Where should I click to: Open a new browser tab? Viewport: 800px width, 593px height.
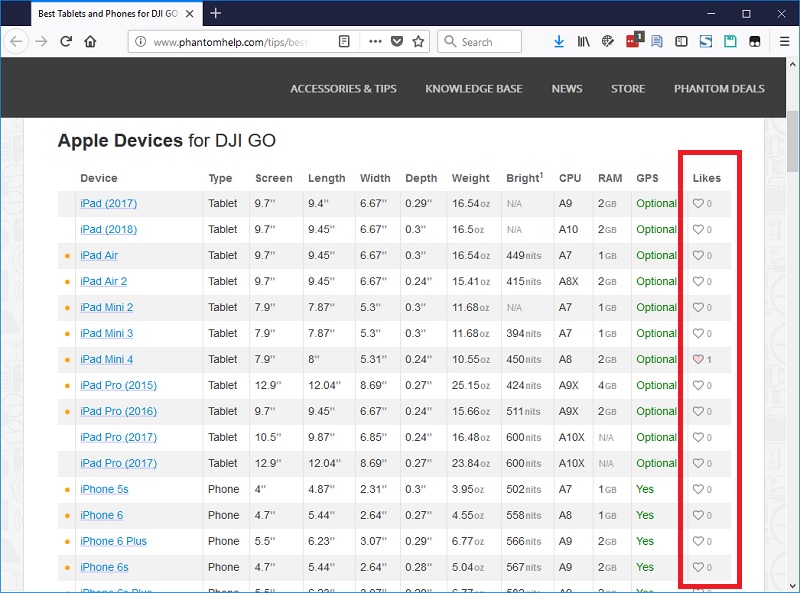point(216,13)
